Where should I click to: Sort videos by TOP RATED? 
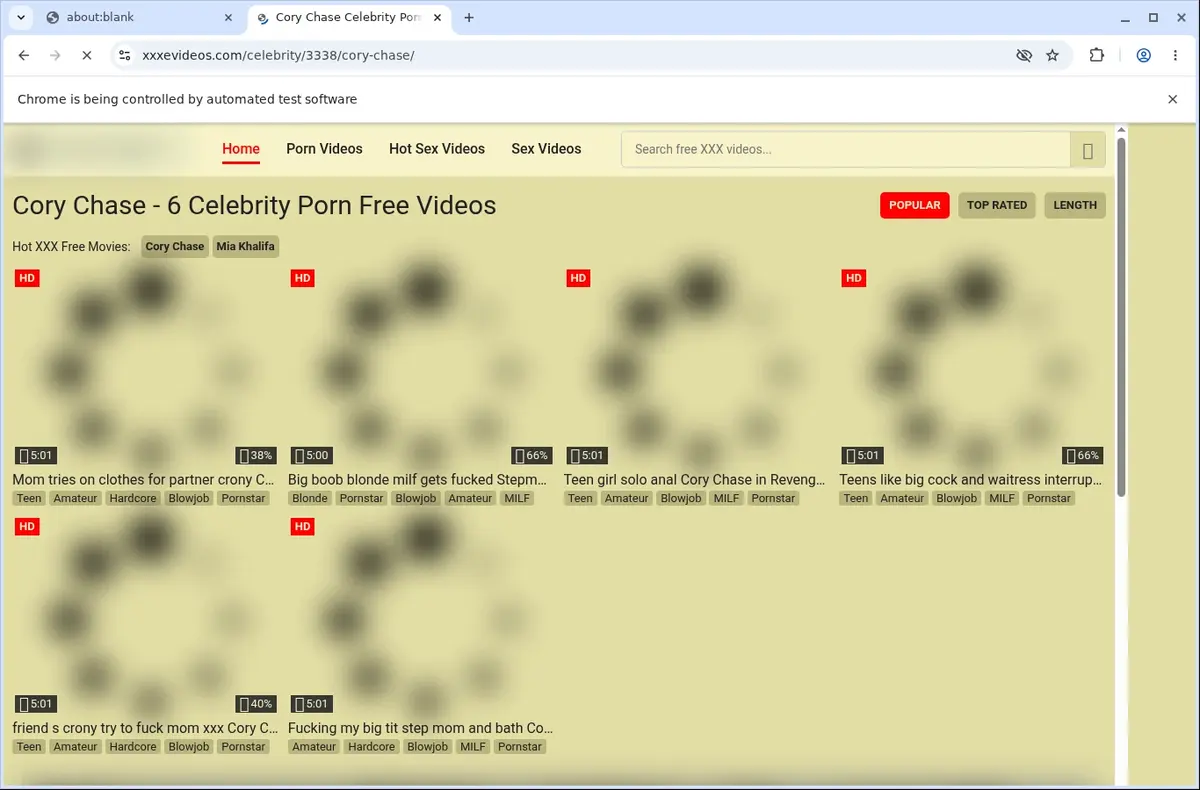pyautogui.click(x=997, y=205)
